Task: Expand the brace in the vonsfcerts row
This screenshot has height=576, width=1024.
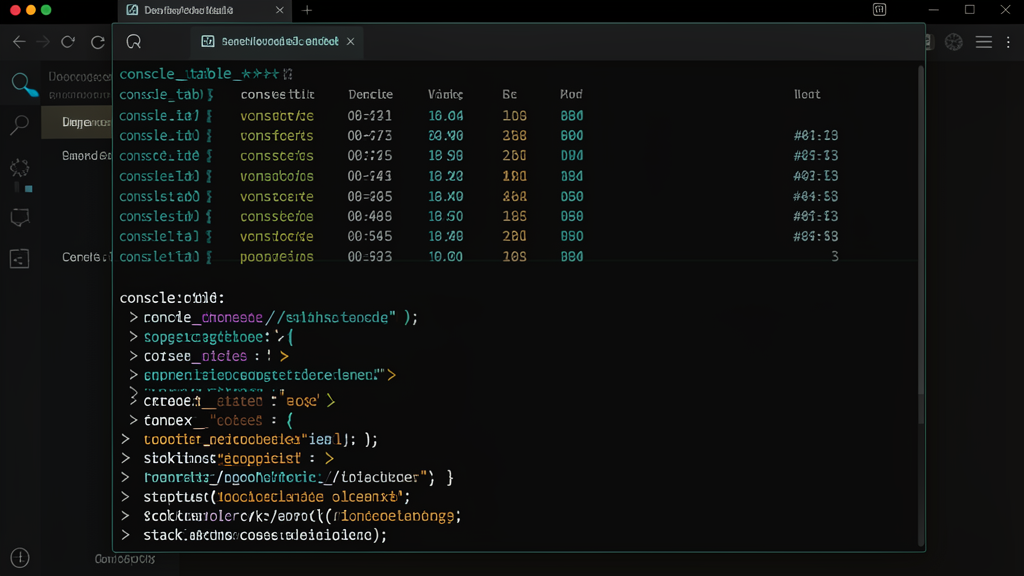Action: (x=209, y=136)
